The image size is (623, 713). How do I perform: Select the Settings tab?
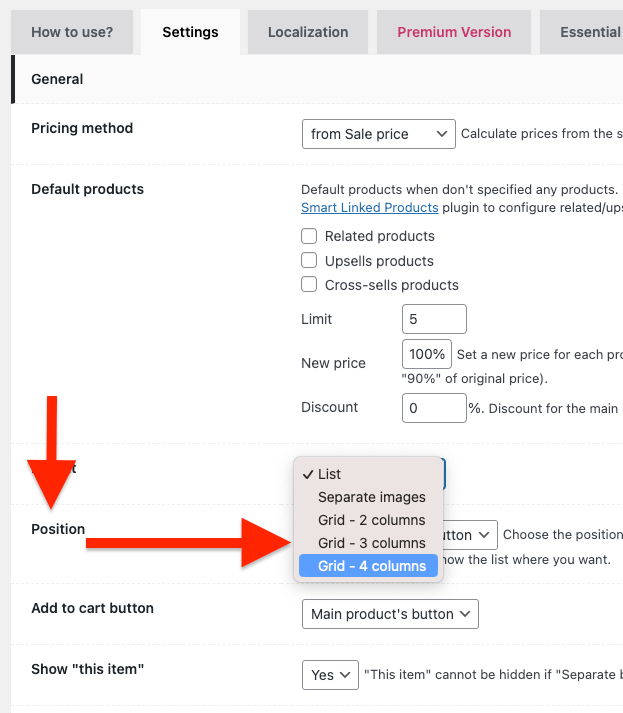coord(190,32)
